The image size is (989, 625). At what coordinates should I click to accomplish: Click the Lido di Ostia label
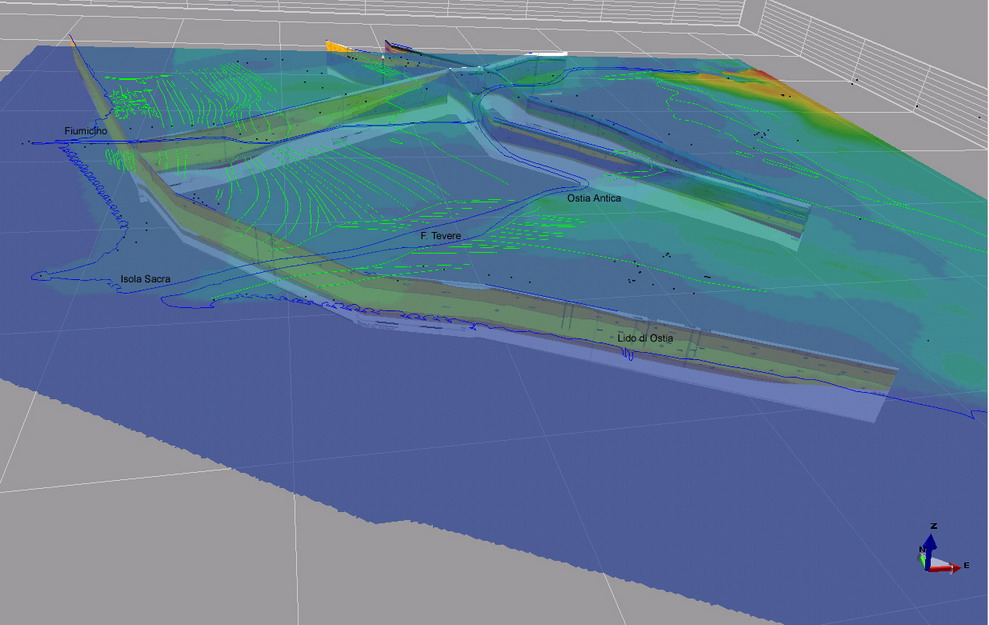pyautogui.click(x=645, y=339)
